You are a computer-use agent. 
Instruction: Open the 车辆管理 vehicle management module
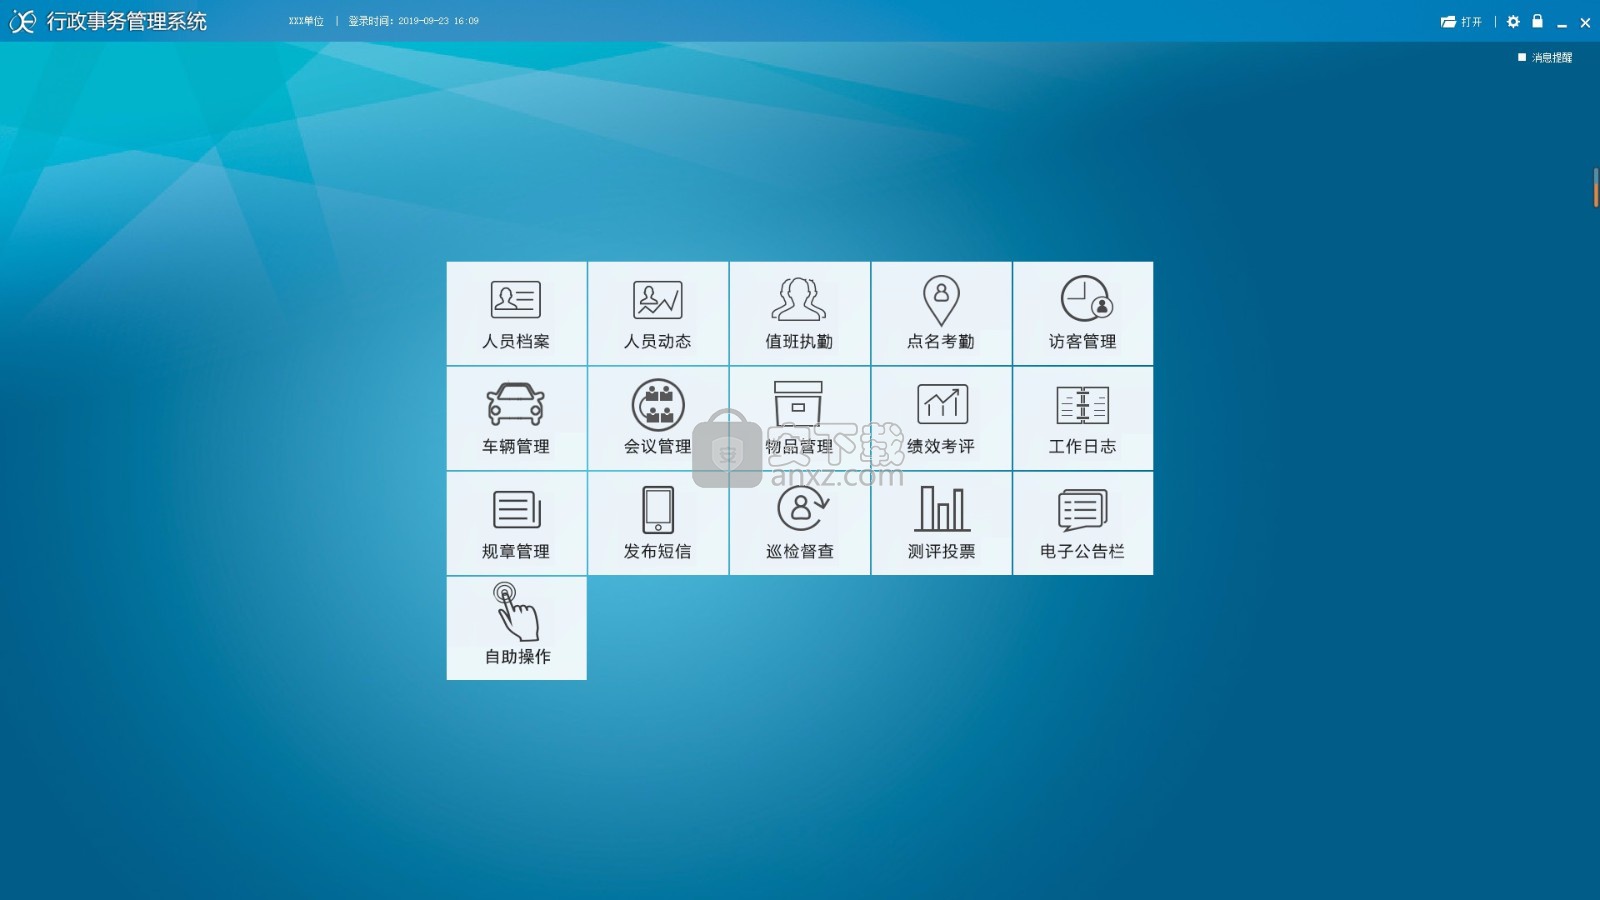tap(516, 419)
